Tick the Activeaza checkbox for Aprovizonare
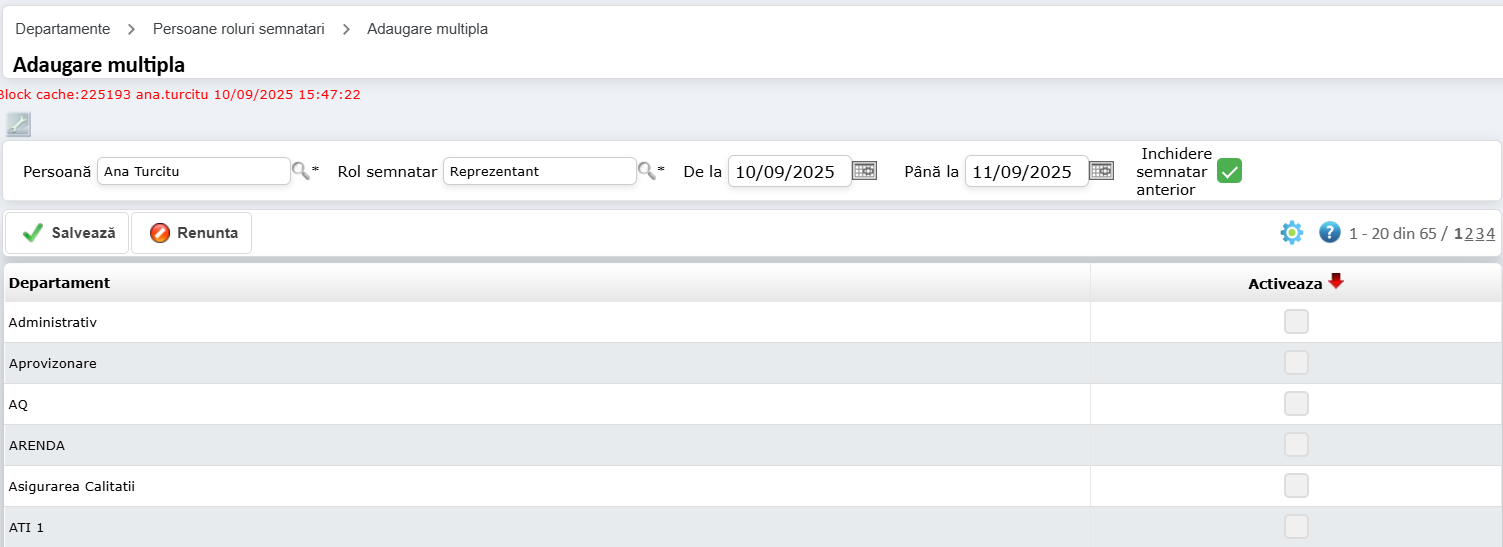1503x547 pixels. tap(1296, 363)
